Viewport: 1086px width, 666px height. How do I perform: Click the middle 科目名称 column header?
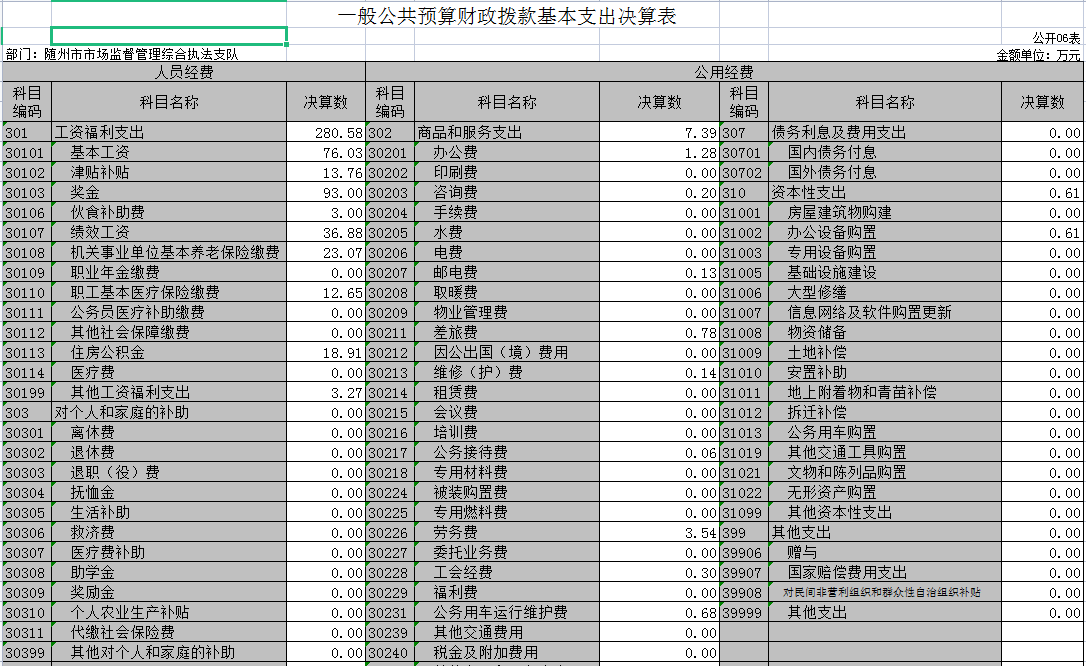tap(506, 101)
